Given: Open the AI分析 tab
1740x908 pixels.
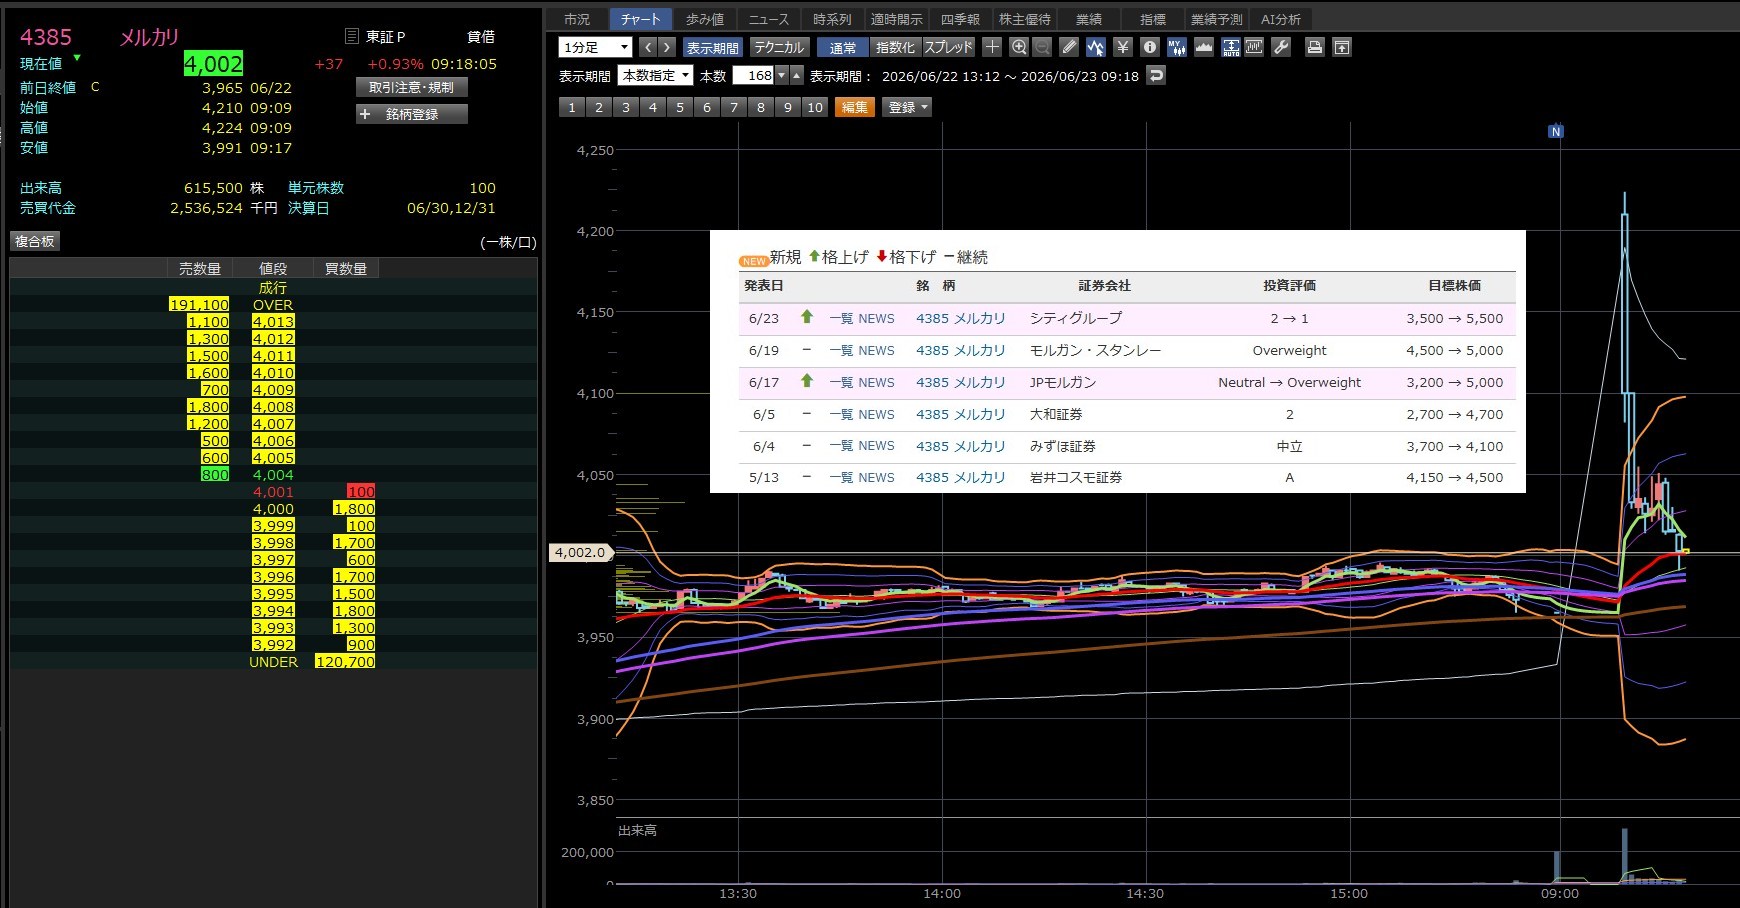Looking at the screenshot, I should click(1281, 19).
